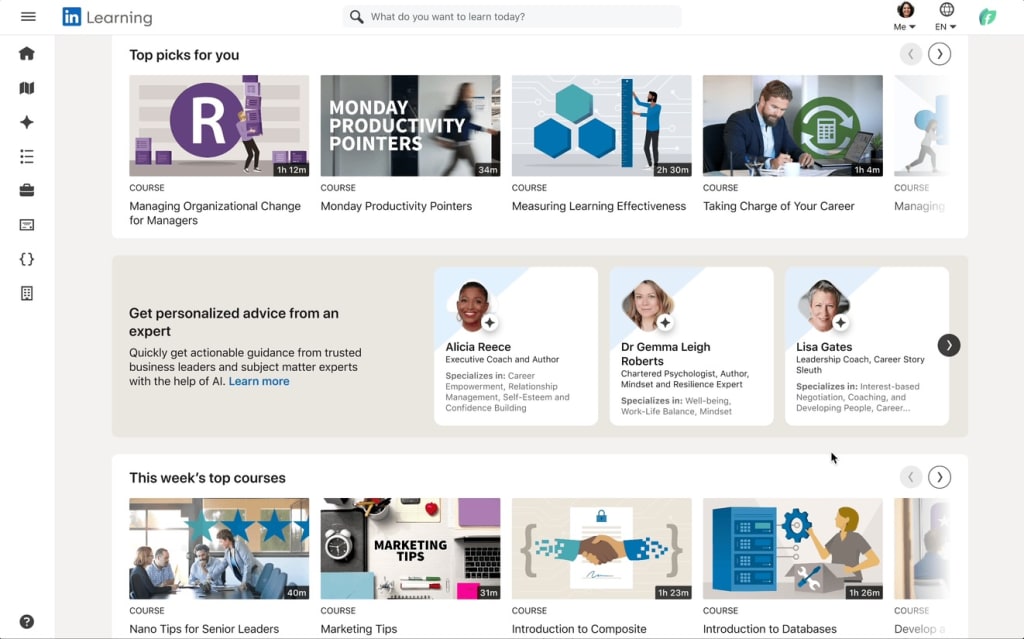
Task: Click the help question mark icon
Action: 27,621
